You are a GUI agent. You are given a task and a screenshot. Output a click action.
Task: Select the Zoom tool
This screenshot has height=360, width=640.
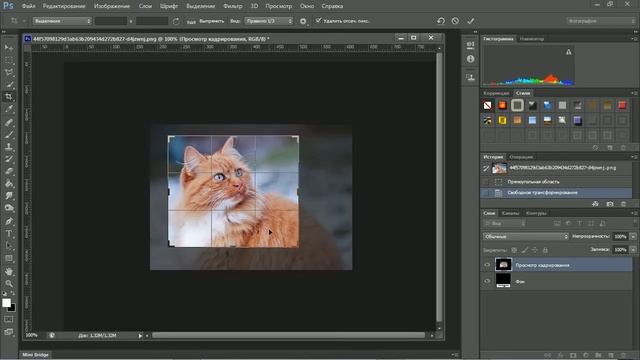[x=9, y=283]
